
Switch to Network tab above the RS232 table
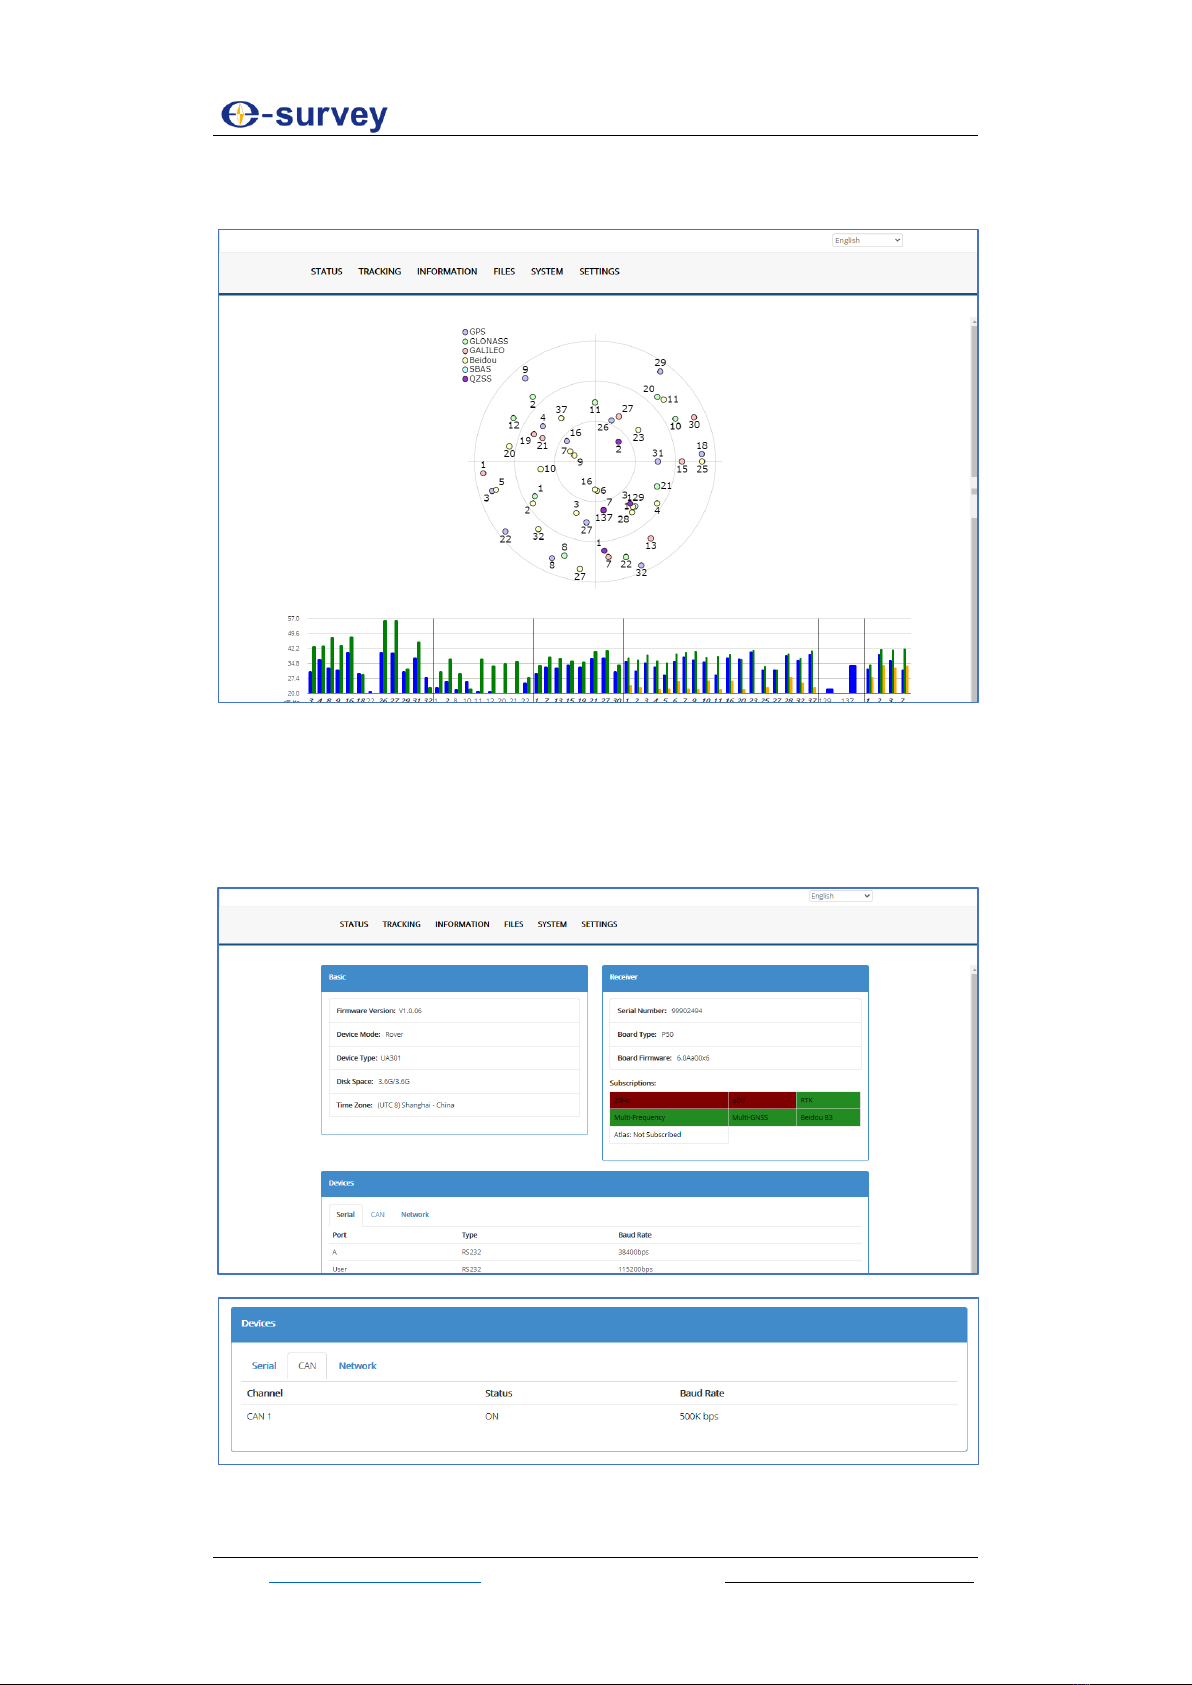click(415, 1215)
